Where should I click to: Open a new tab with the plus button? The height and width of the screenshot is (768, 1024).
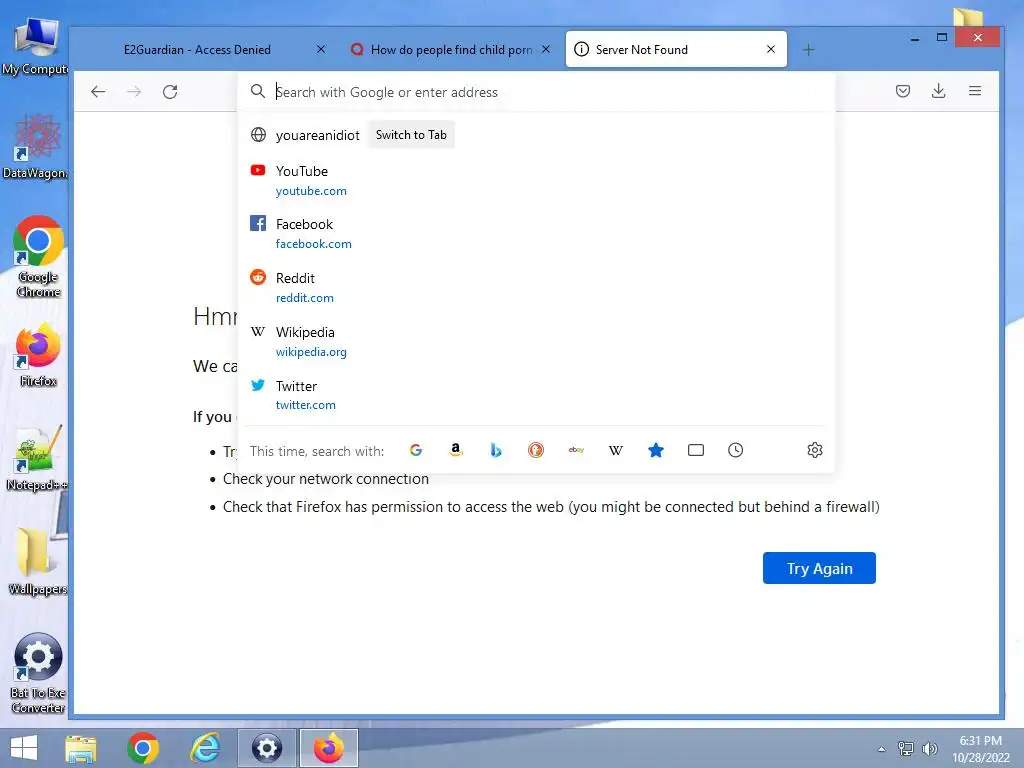(808, 50)
